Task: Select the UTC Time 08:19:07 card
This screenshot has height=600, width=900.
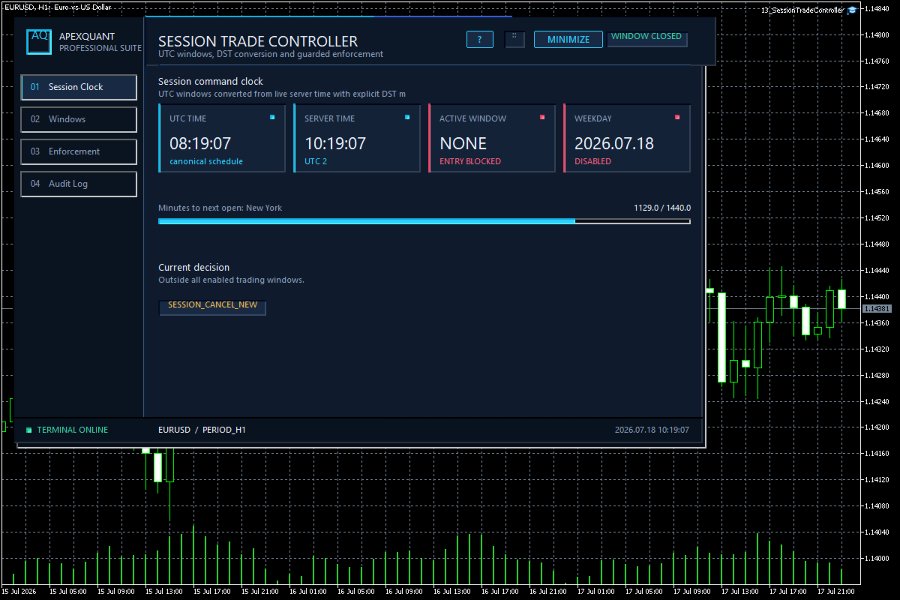Action: 222,138
